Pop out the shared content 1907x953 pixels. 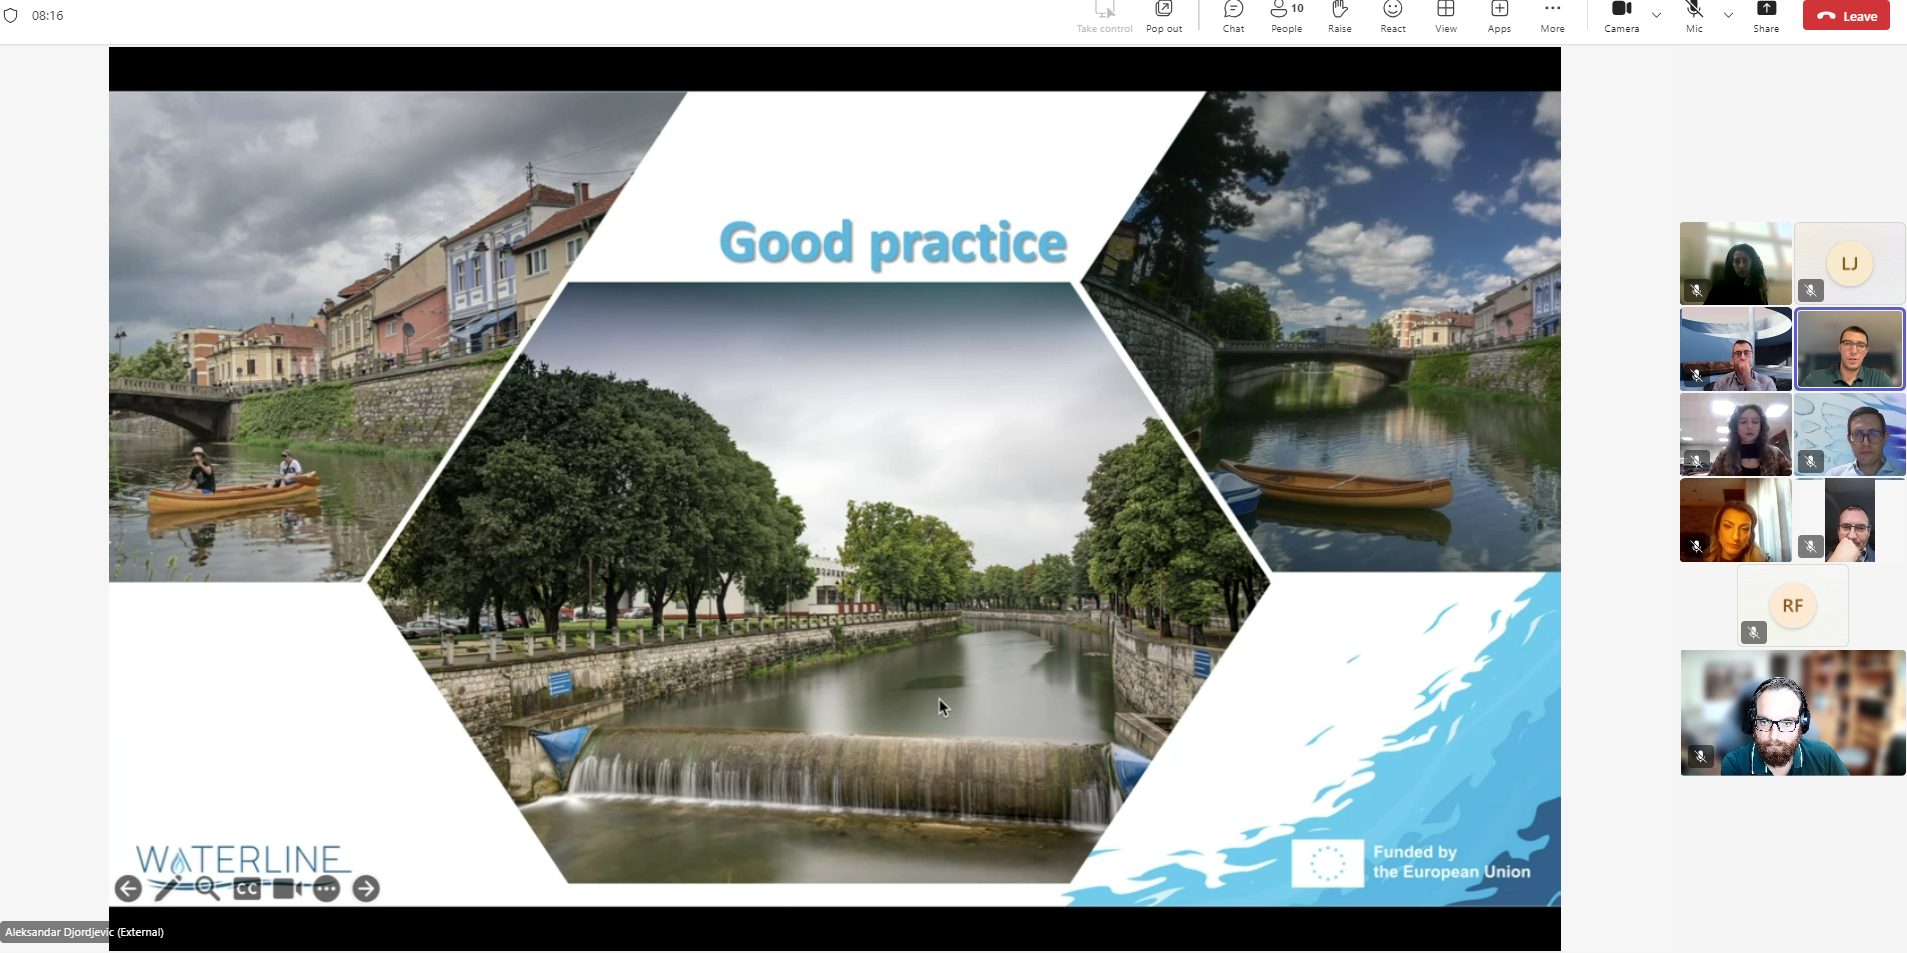click(x=1164, y=17)
